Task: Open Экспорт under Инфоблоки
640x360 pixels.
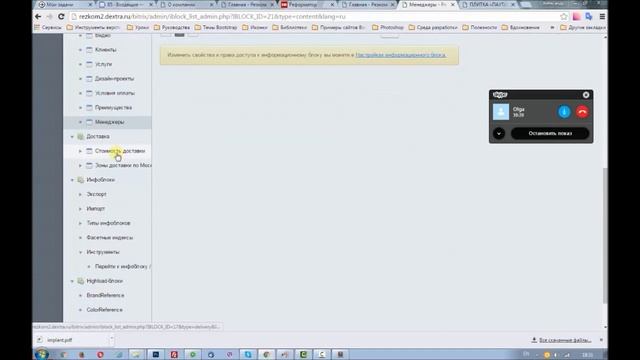Action: (x=96, y=194)
